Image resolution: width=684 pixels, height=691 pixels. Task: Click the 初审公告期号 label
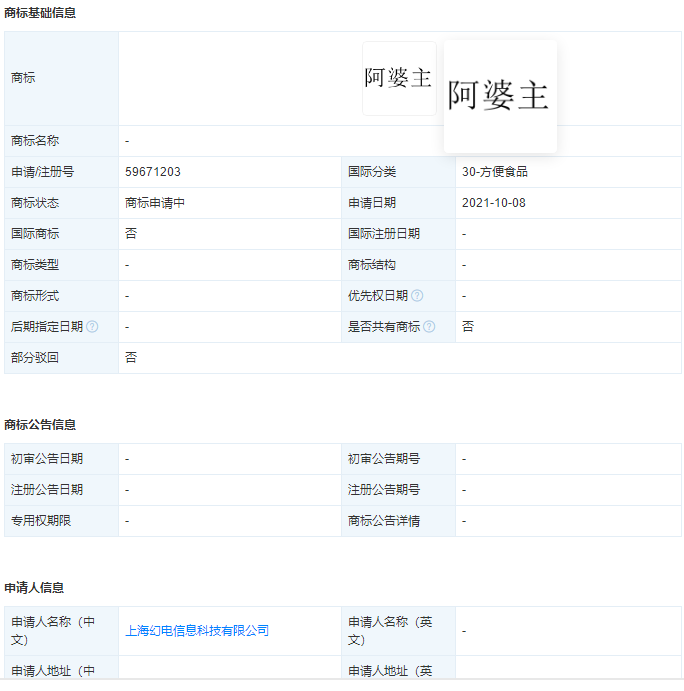click(x=384, y=459)
